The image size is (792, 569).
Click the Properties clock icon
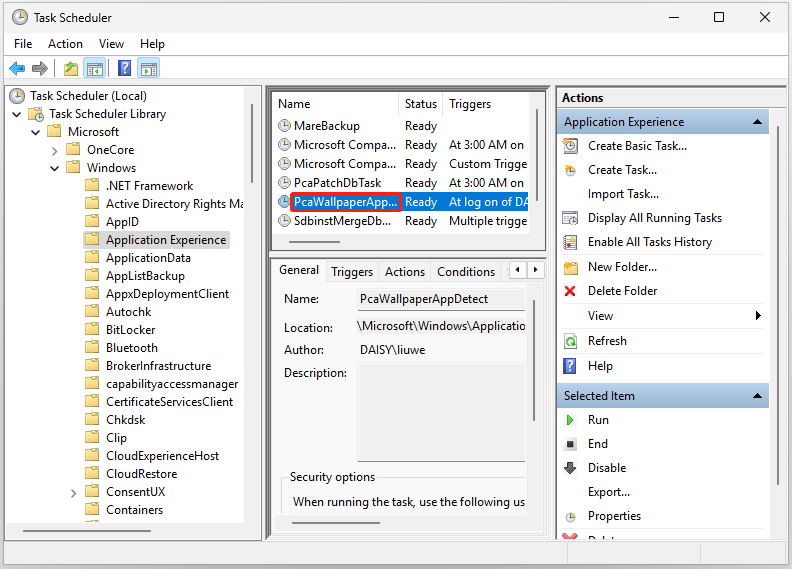point(570,516)
